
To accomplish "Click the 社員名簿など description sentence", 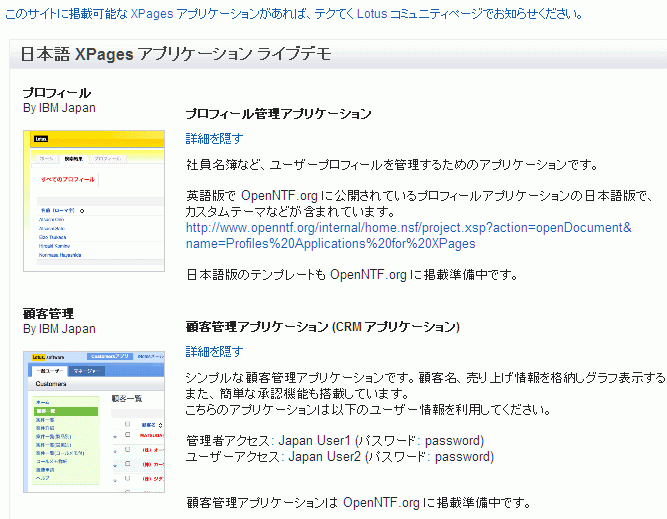I will [392, 165].
